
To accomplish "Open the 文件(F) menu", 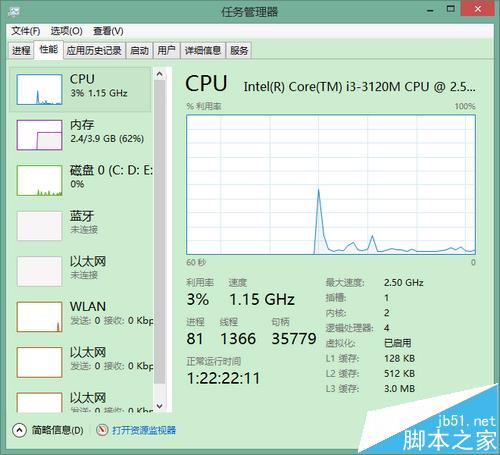I will coord(26,31).
